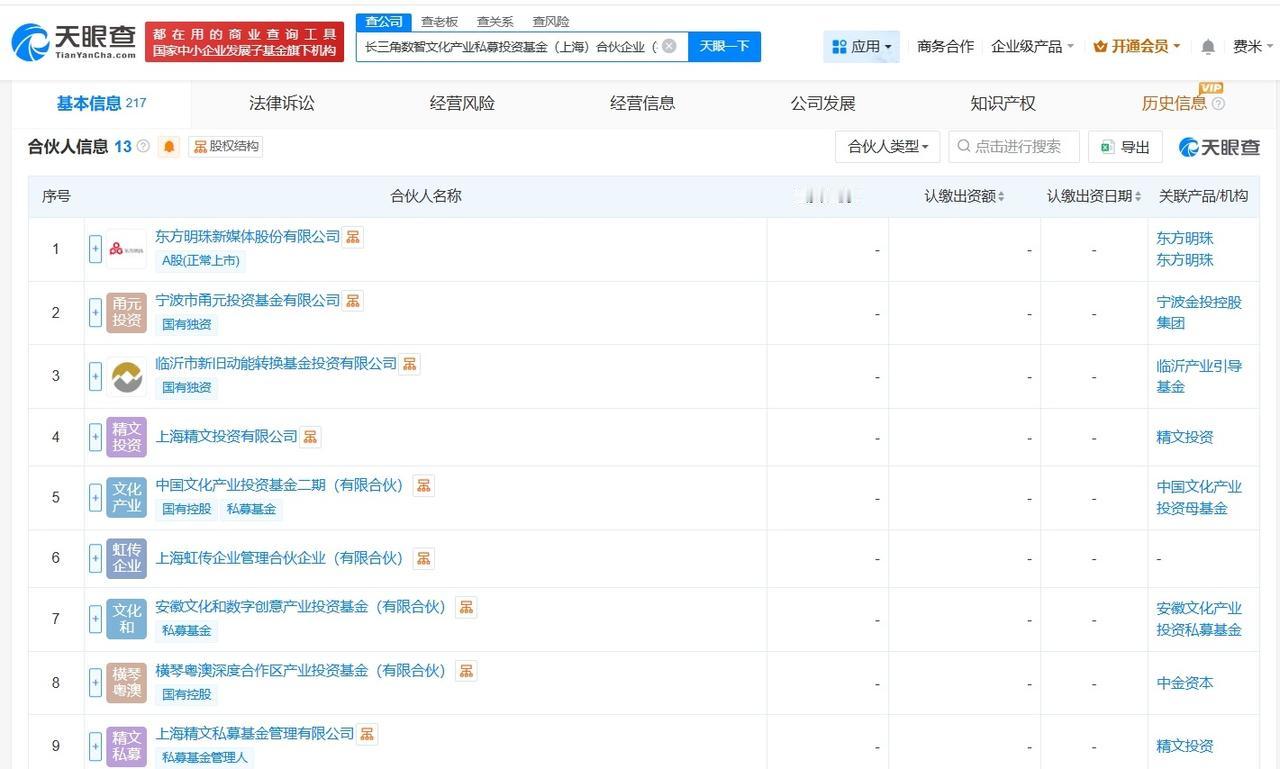Expand row 7 安徽文化和数字创意 details
Image resolution: width=1280 pixels, height=769 pixels.
96,619
